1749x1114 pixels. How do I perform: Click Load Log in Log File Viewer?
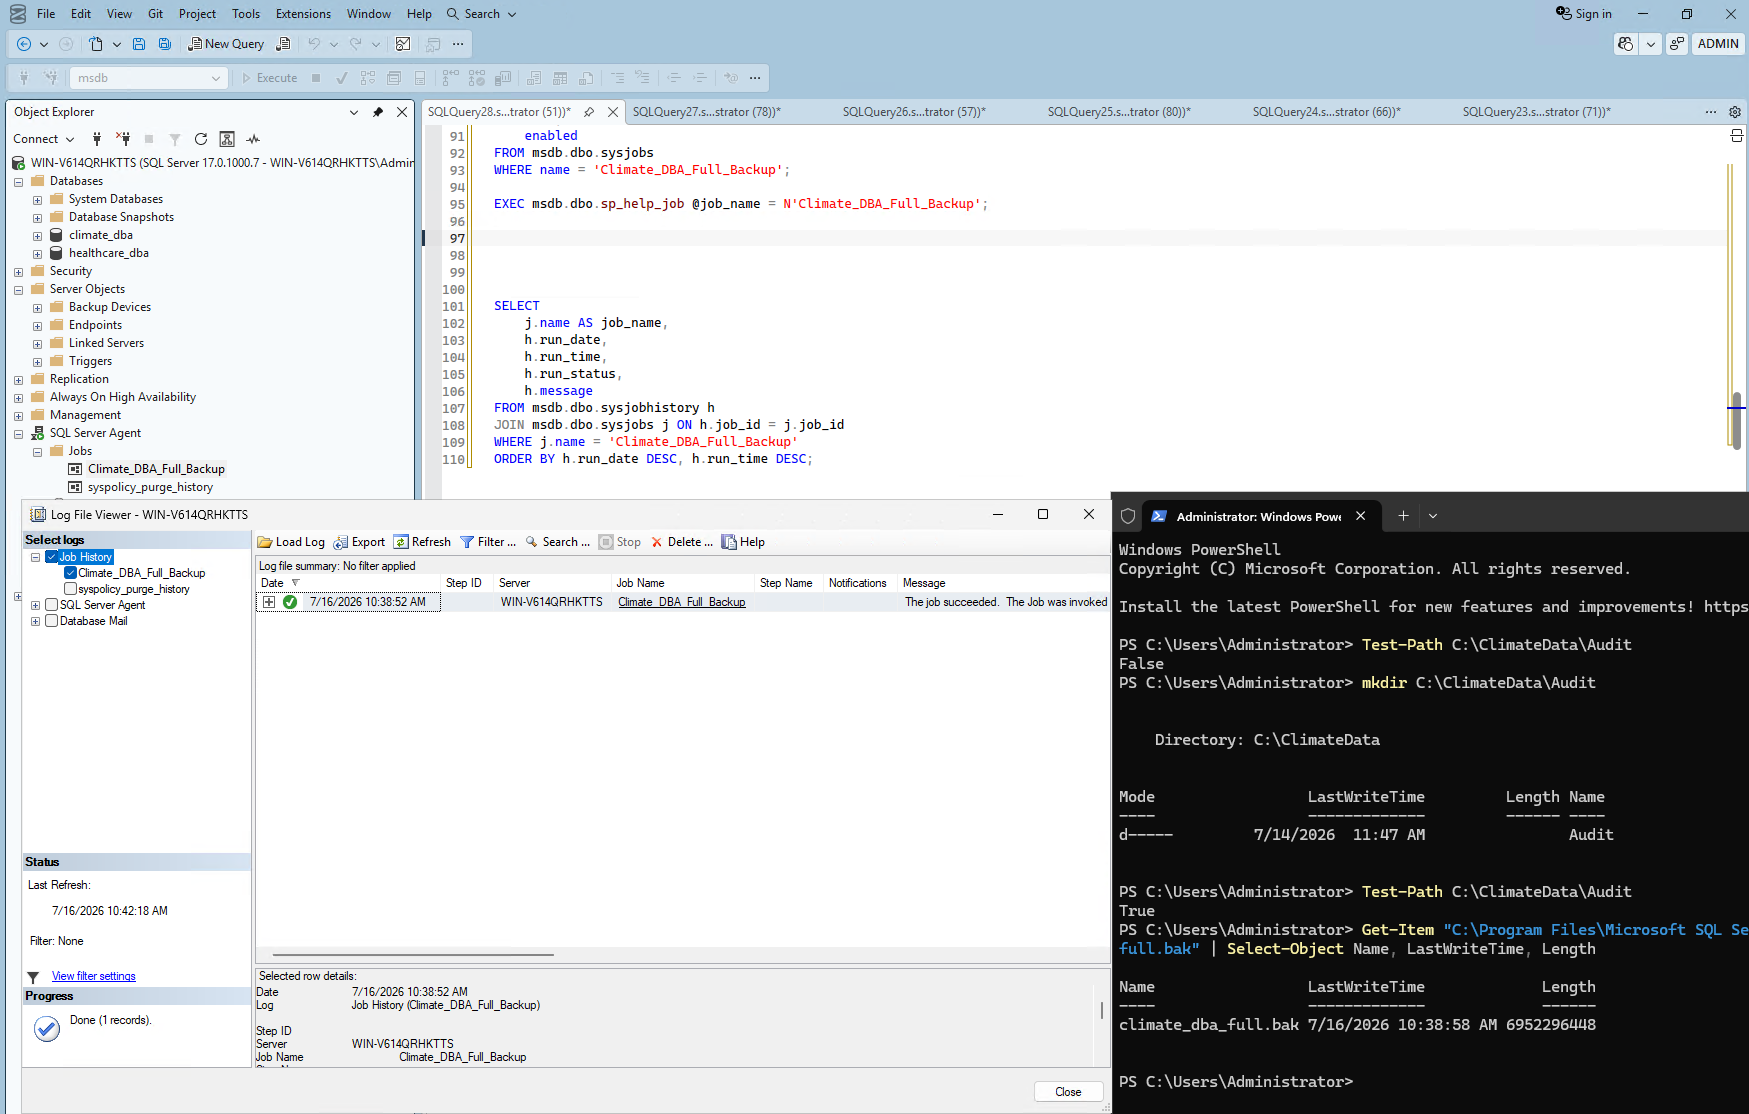tap(291, 542)
